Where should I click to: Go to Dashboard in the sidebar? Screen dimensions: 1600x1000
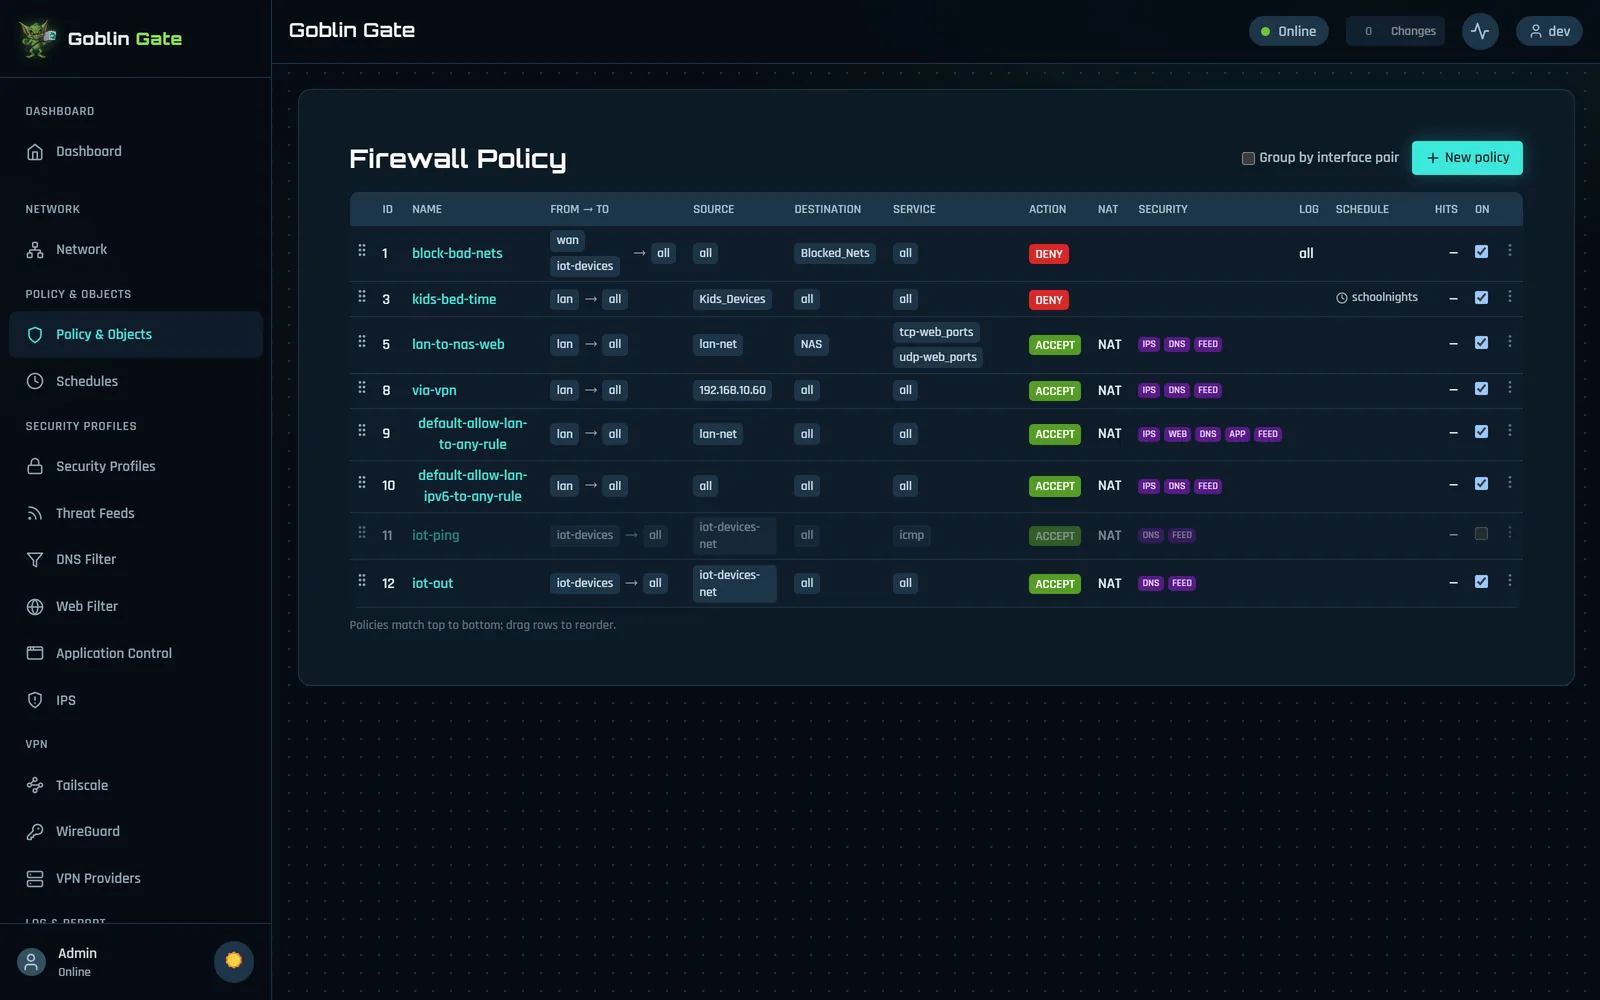pos(136,152)
